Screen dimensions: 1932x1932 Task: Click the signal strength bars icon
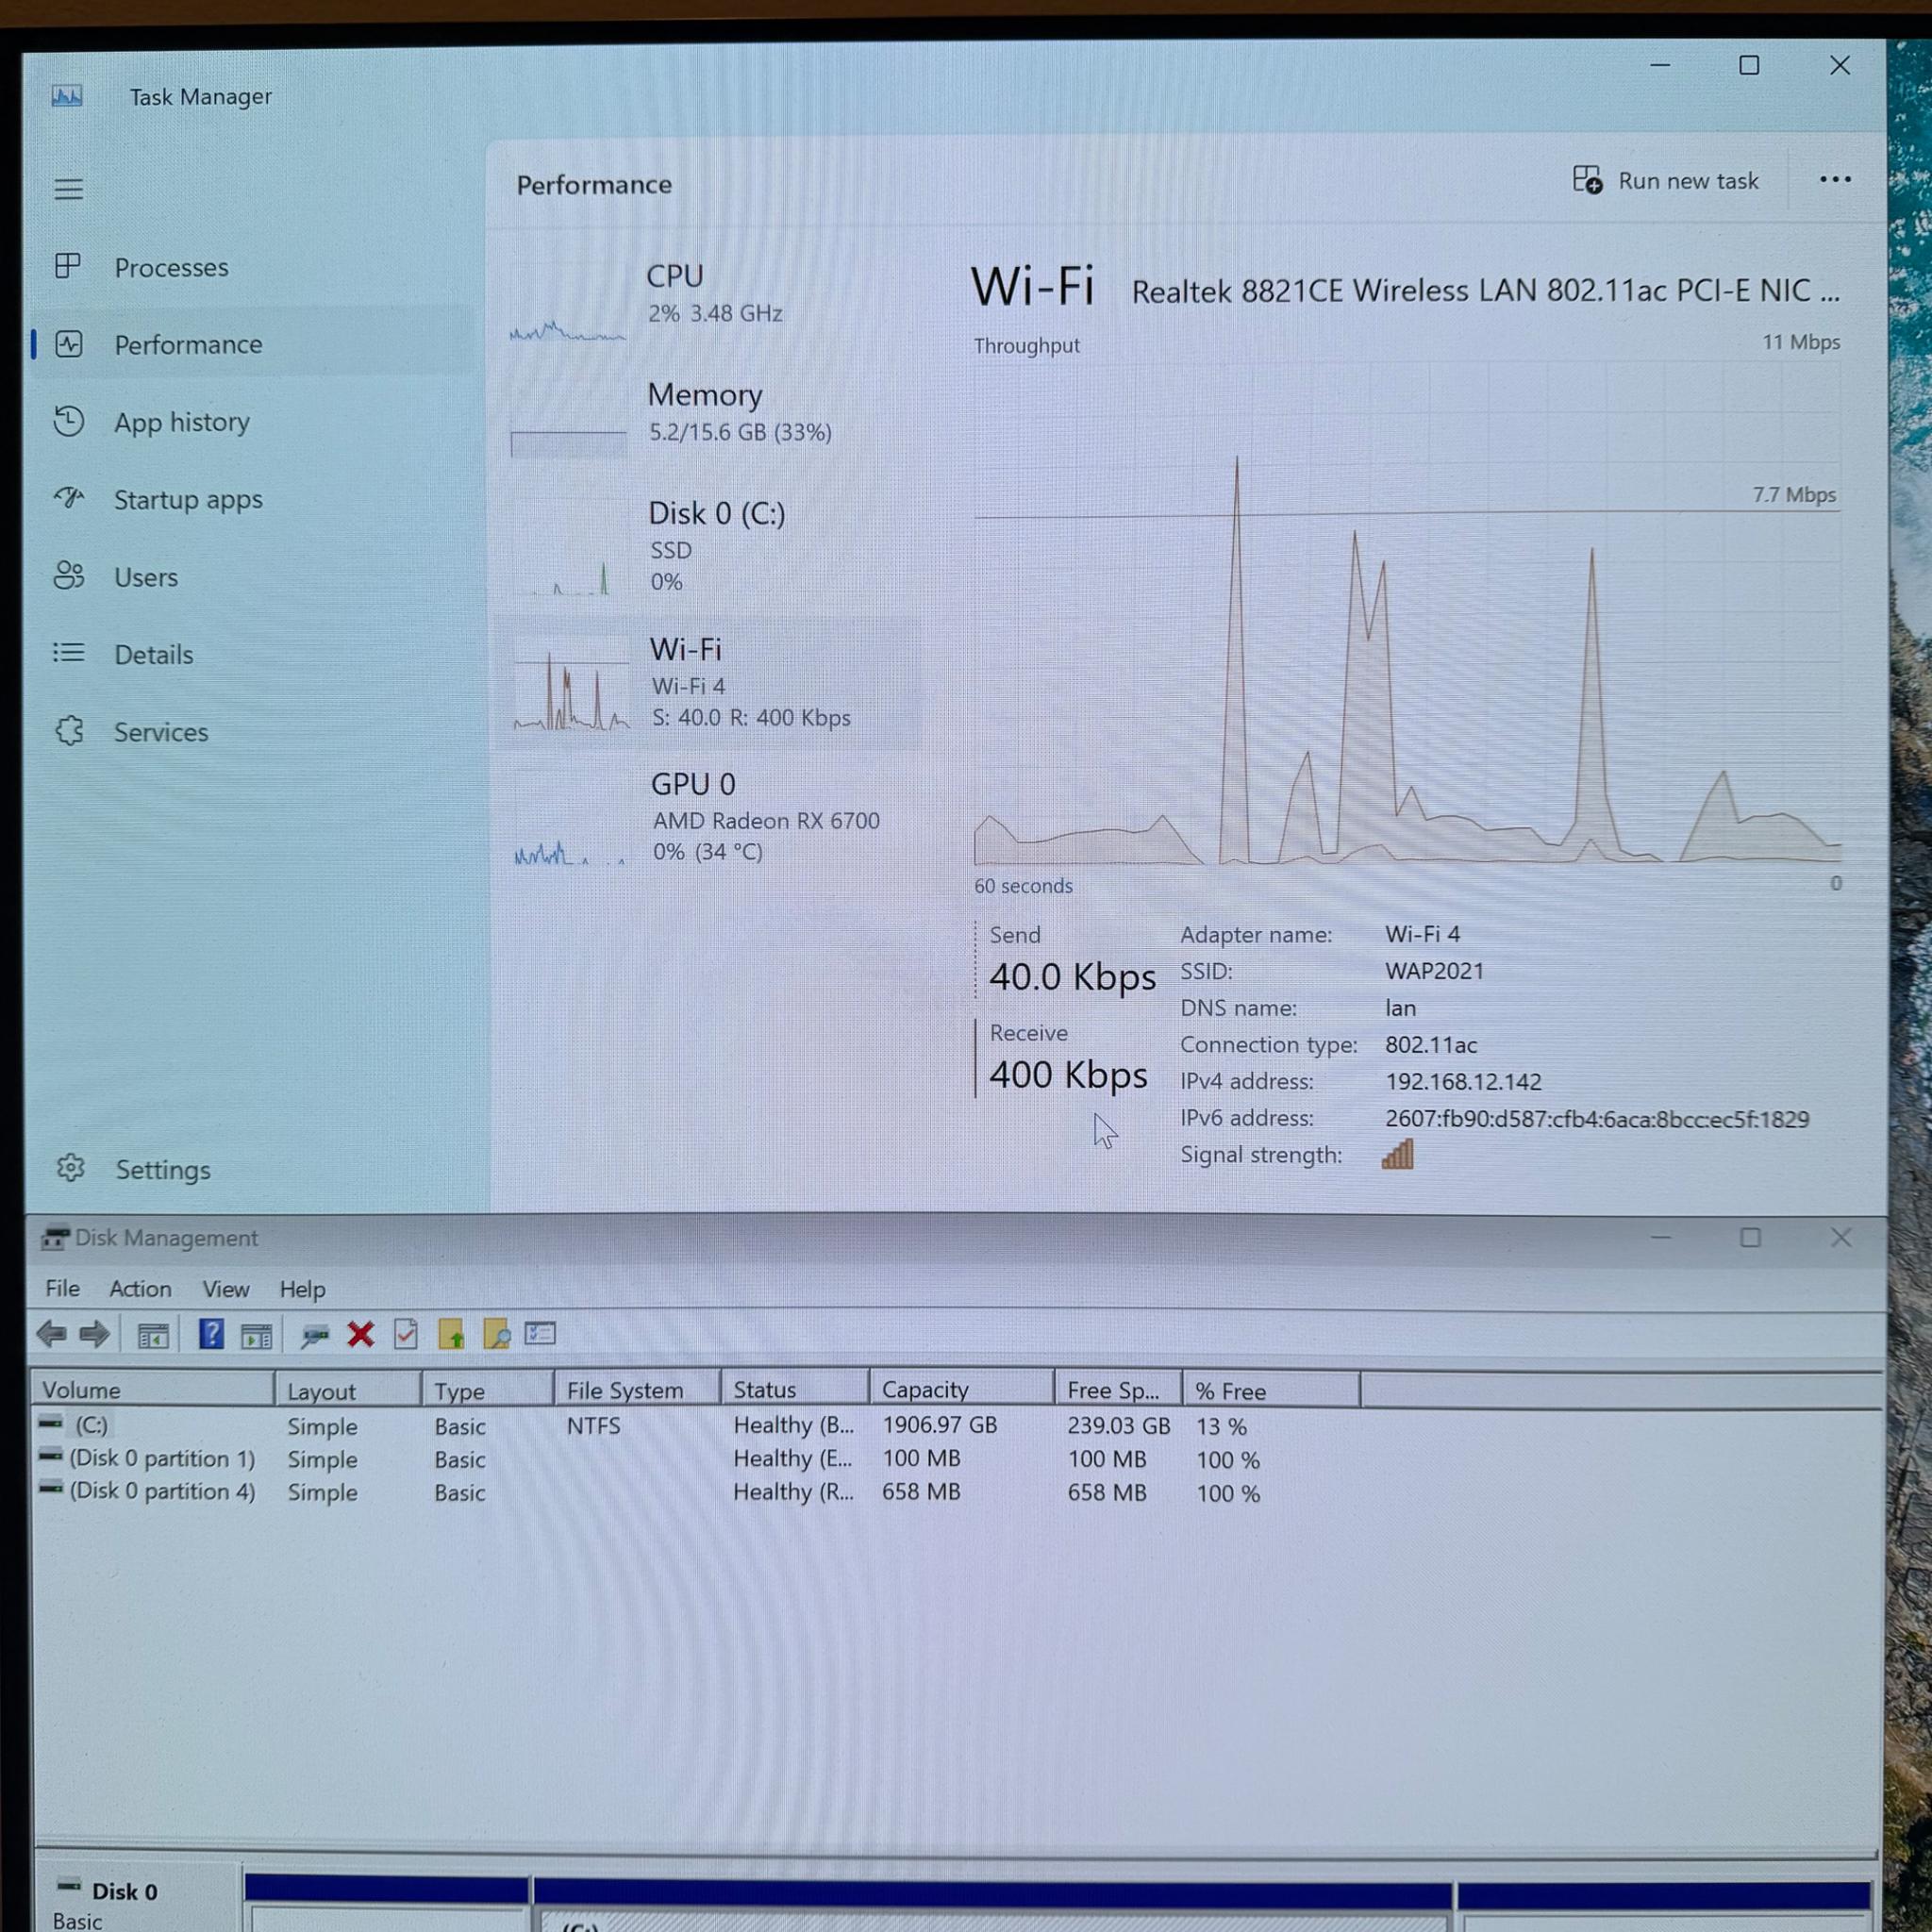[1397, 1154]
